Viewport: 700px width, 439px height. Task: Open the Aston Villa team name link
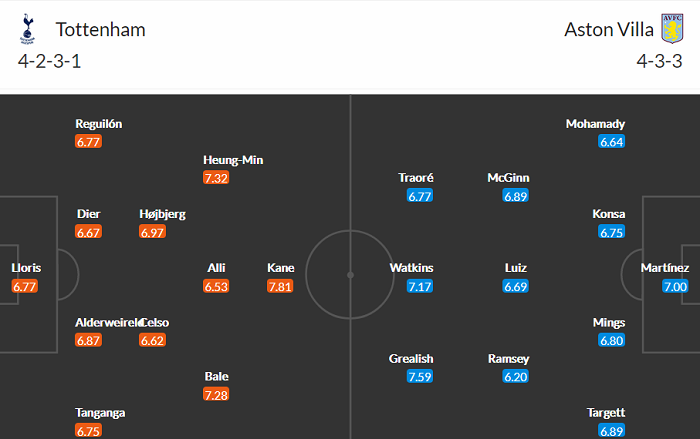pyautogui.click(x=602, y=29)
